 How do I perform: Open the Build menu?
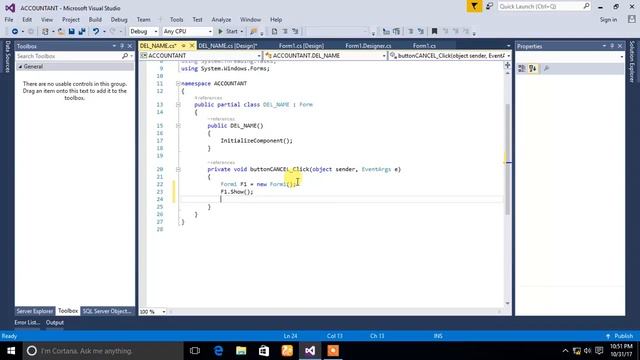tap(95, 20)
